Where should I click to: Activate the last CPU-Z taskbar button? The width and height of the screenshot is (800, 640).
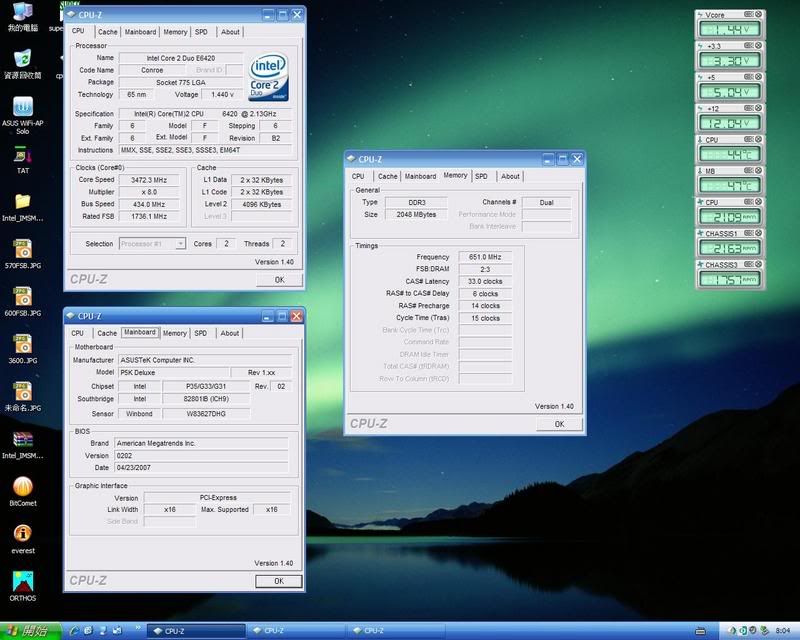coord(396,631)
